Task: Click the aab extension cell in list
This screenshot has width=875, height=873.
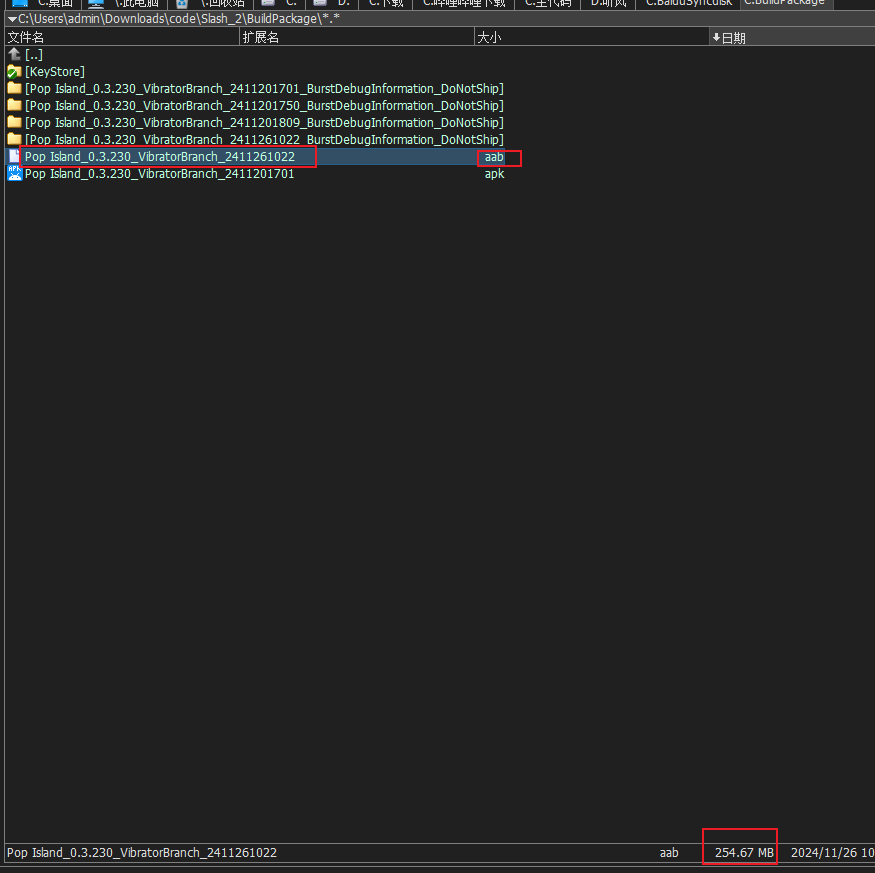Action: (x=494, y=157)
